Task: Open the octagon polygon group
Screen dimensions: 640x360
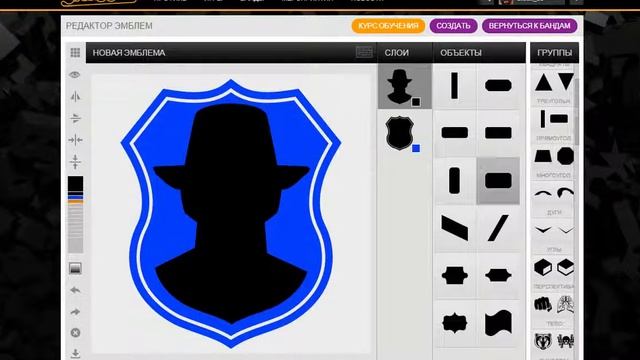Action: pos(566,156)
